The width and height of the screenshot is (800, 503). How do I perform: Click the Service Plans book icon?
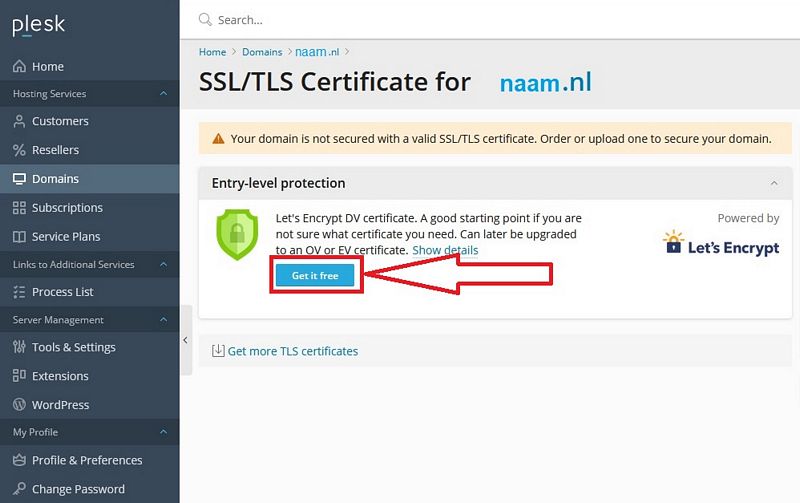[19, 237]
